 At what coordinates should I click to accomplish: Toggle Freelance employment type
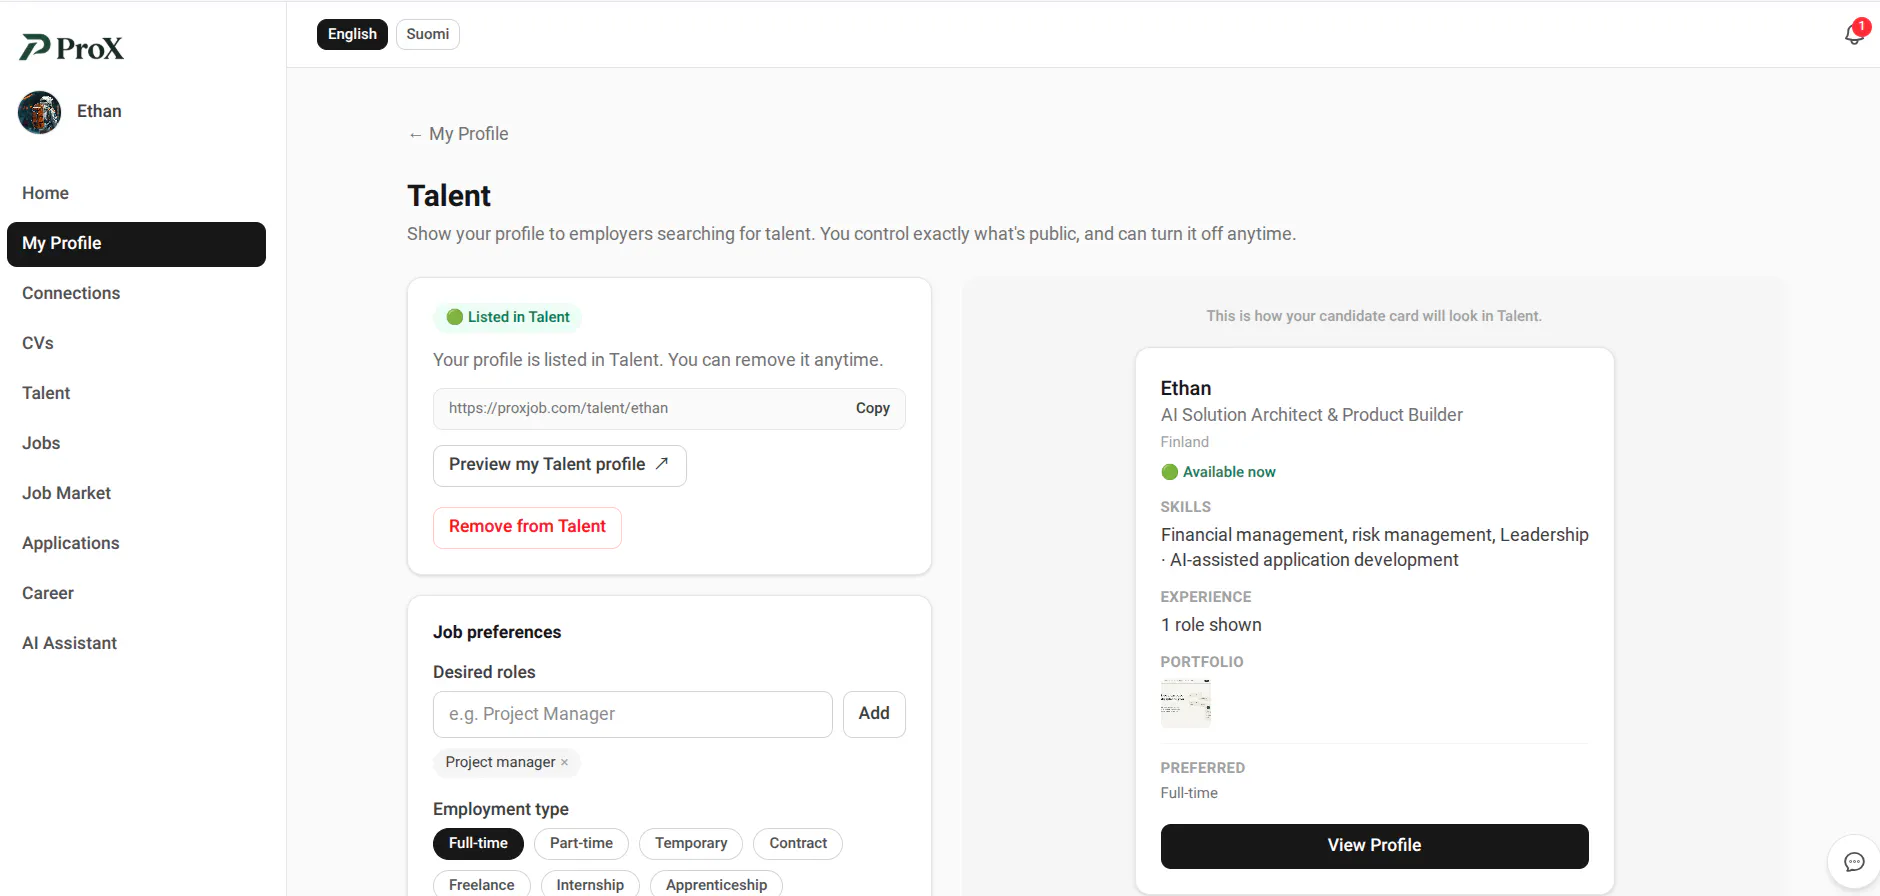click(482, 885)
